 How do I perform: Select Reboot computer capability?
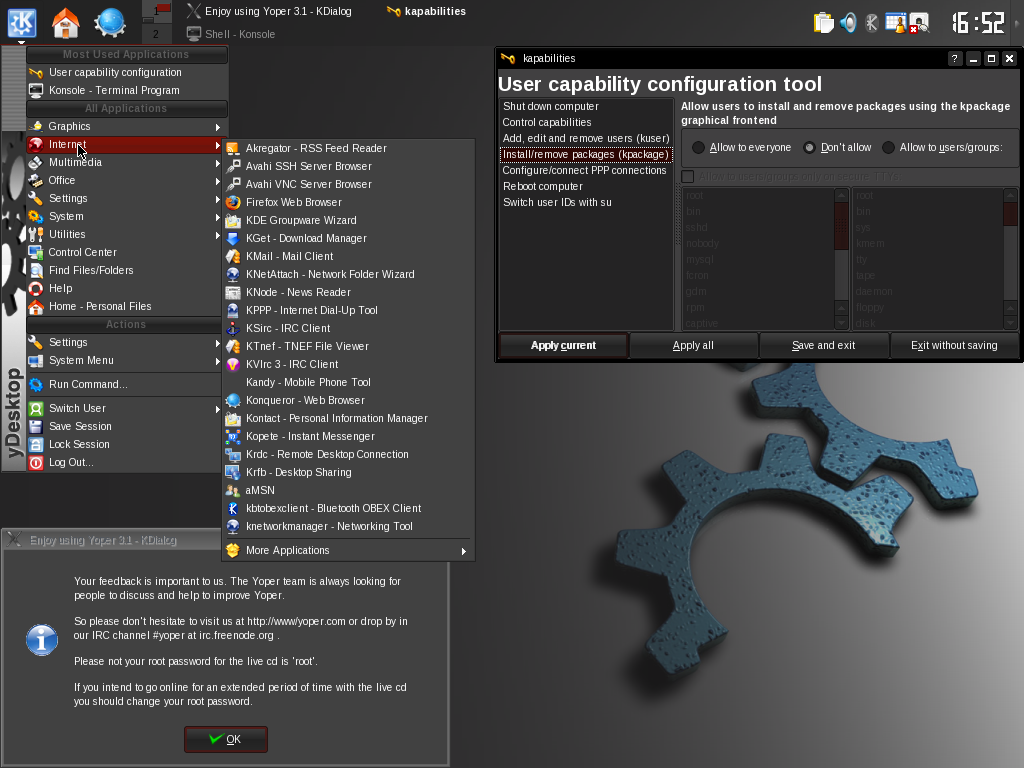(x=586, y=186)
